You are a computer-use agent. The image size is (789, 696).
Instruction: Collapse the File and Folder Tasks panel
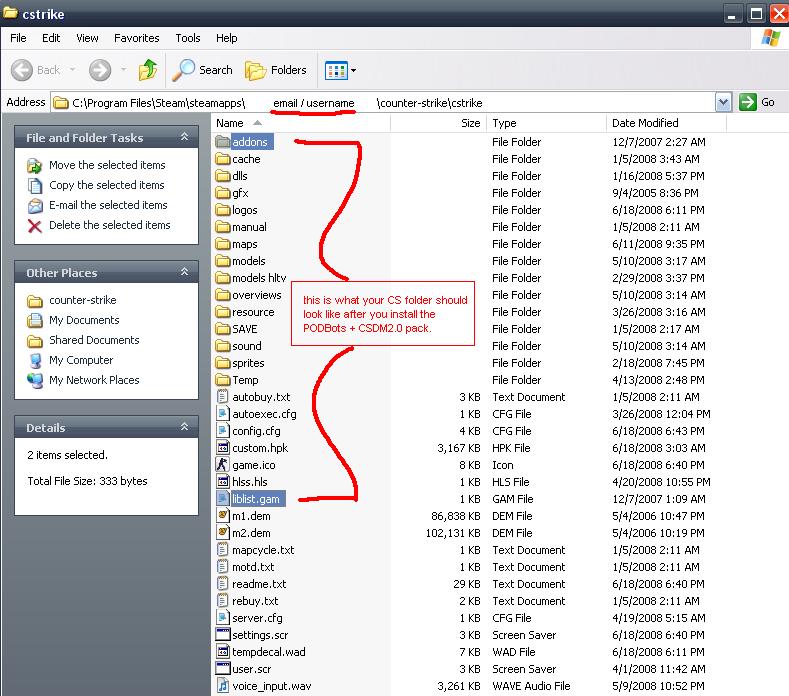tap(185, 137)
